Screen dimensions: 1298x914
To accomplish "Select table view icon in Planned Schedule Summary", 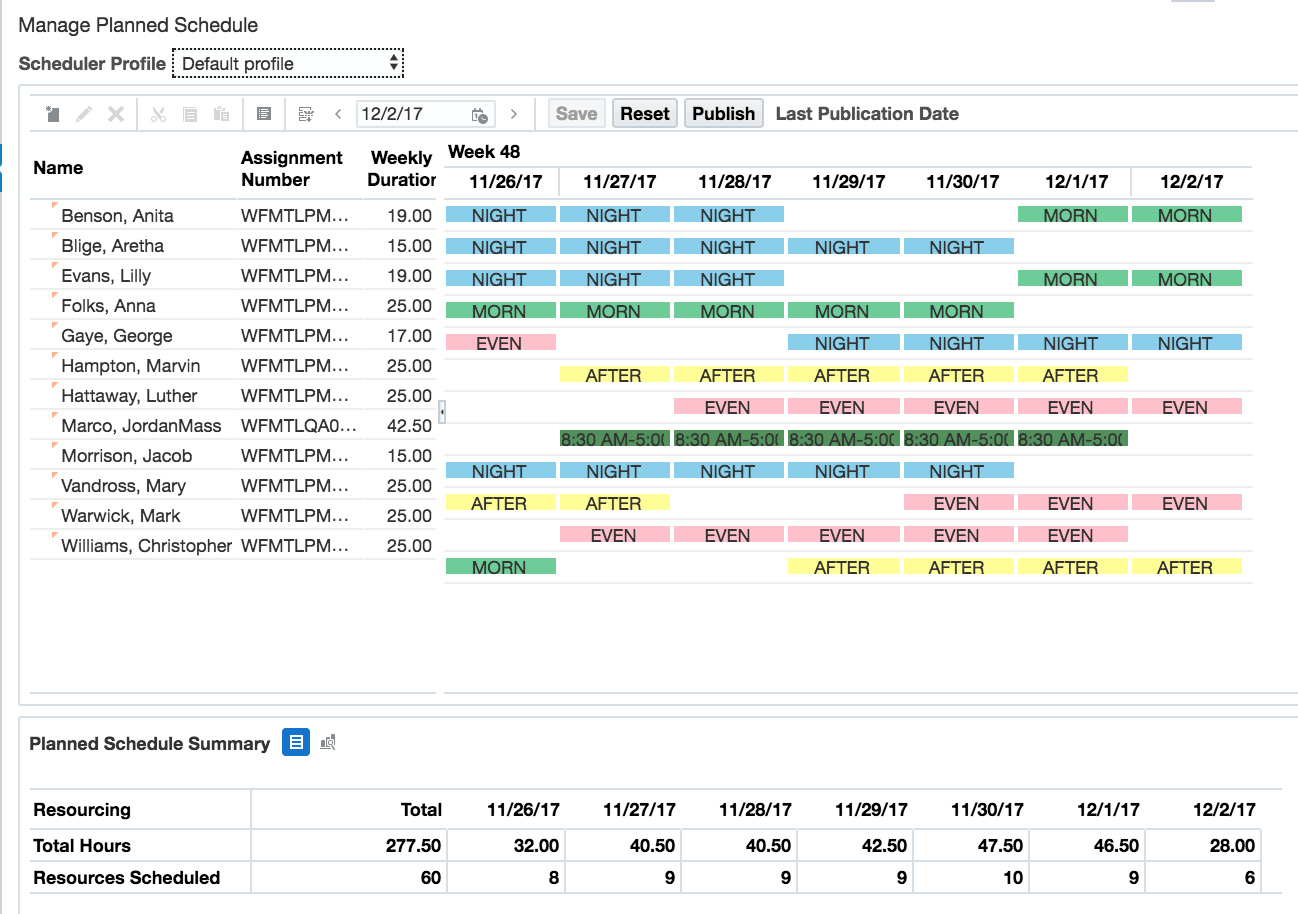I will [x=295, y=743].
